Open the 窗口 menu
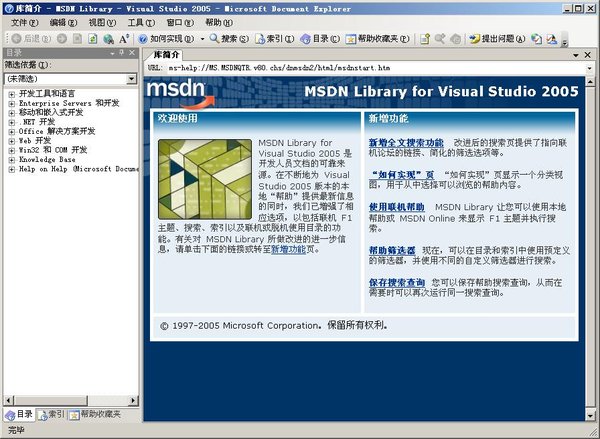The height and width of the screenshot is (439, 600). pos(180,23)
